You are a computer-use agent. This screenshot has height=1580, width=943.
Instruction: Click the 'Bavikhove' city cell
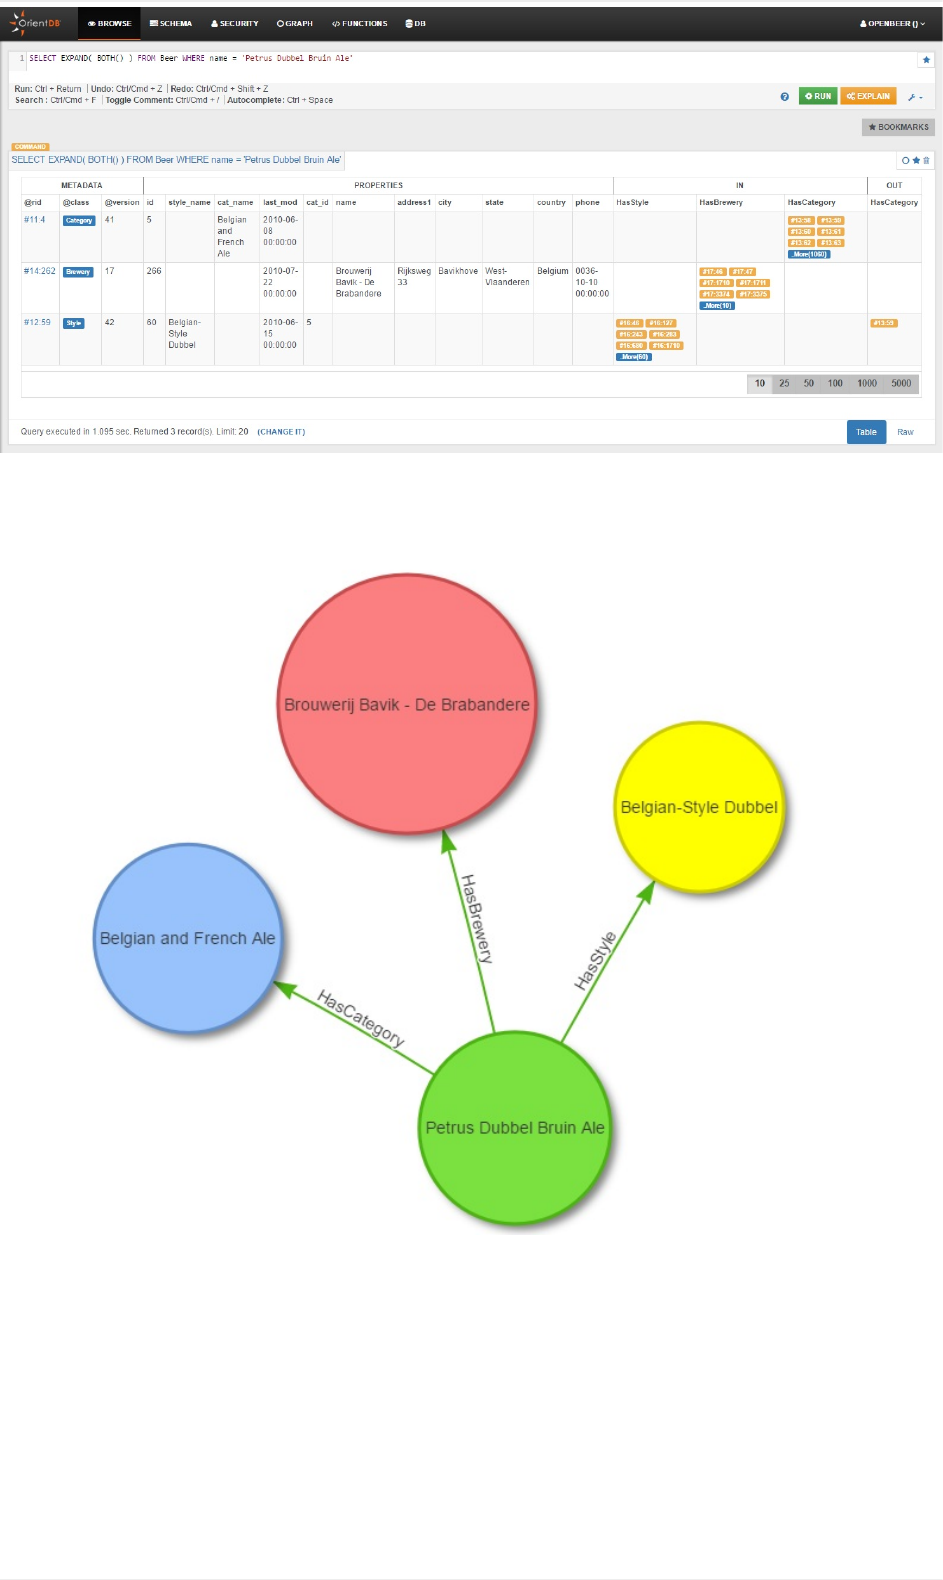458,271
